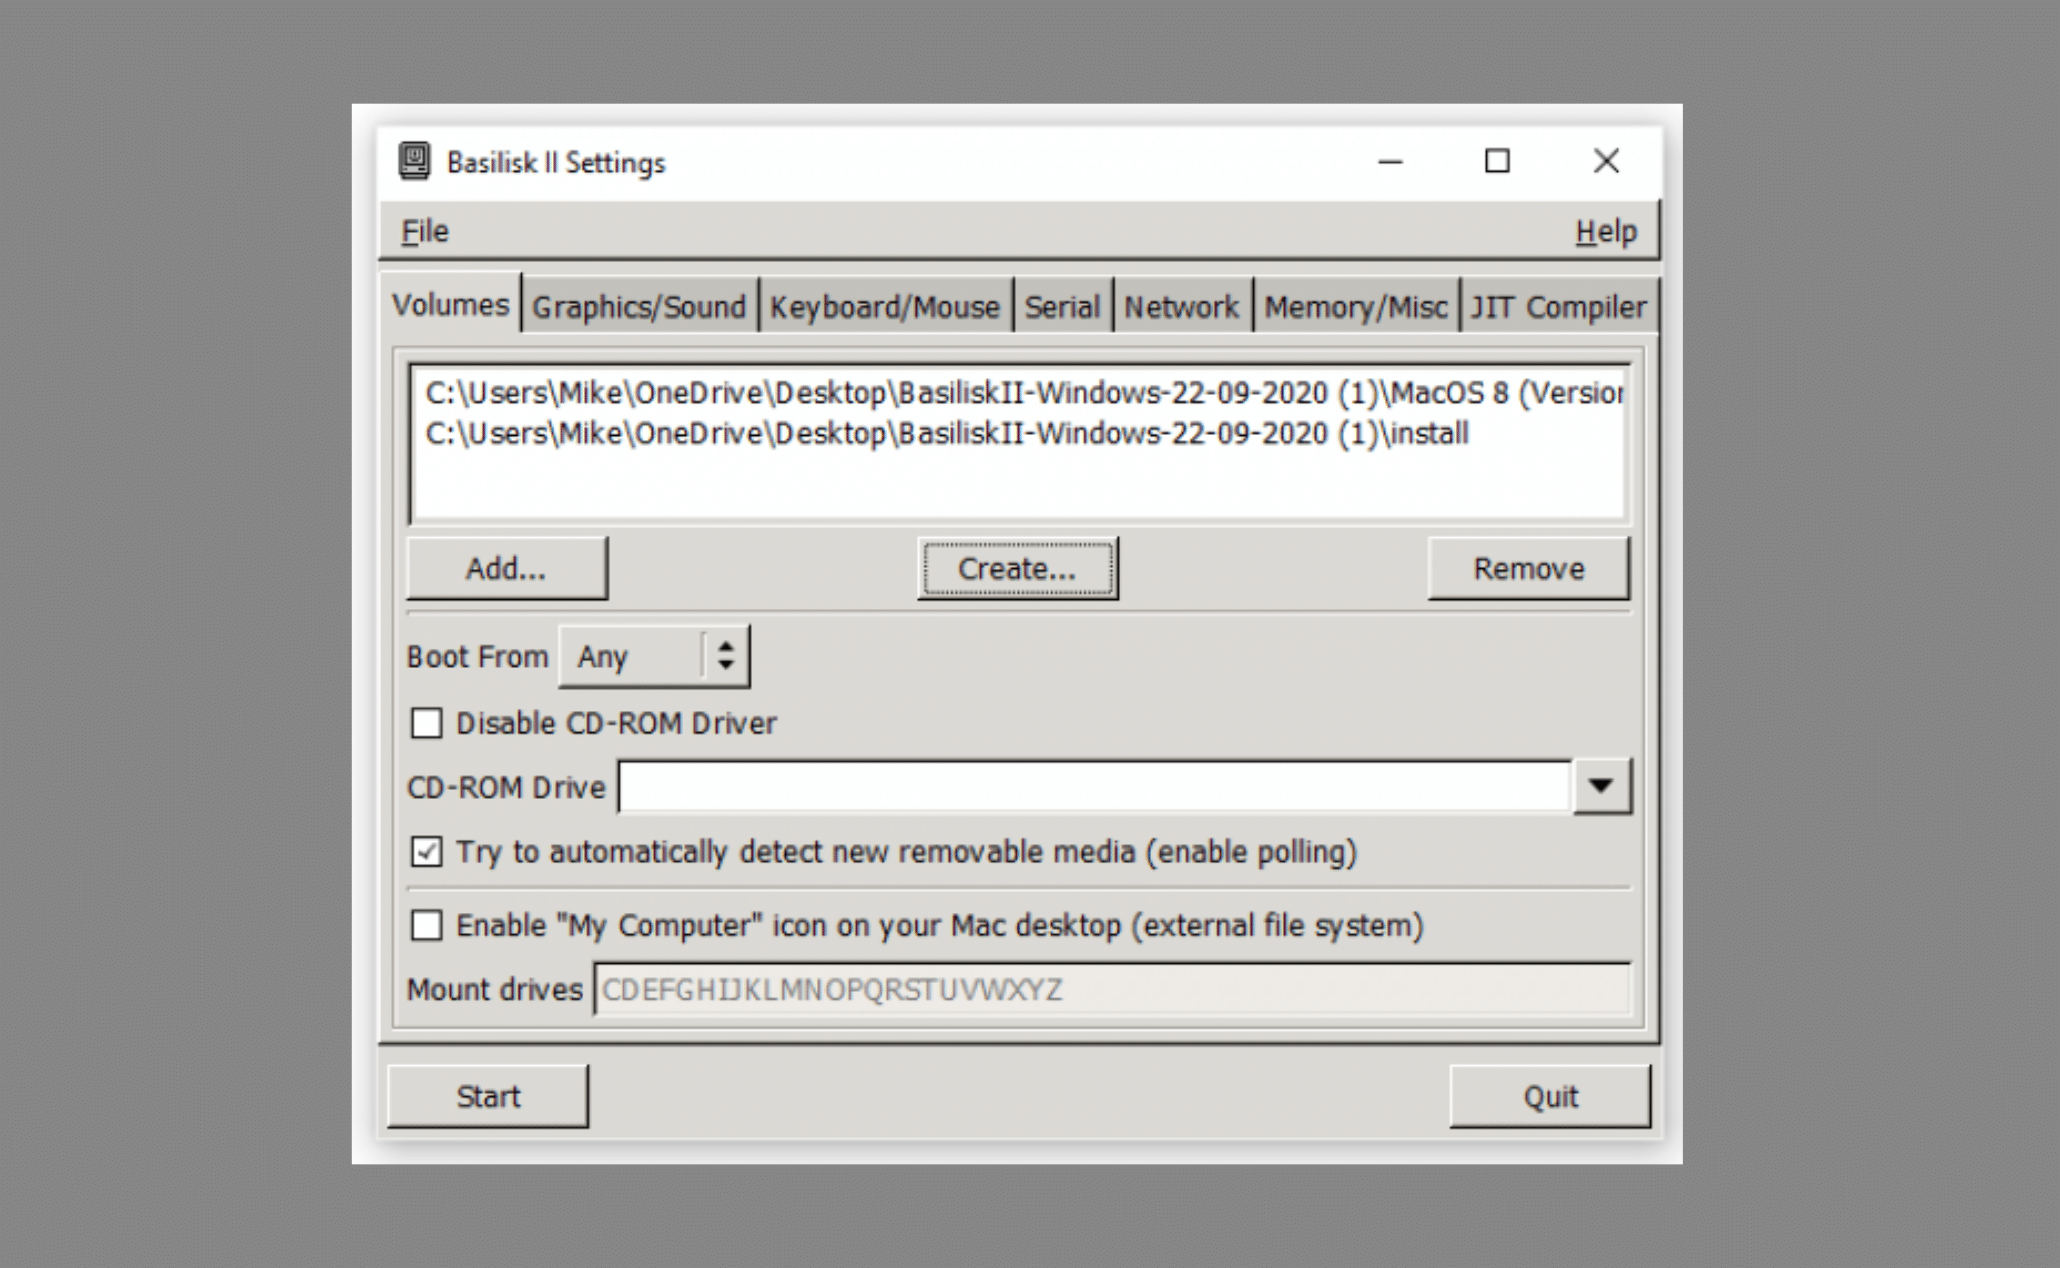Click the Add... button
The width and height of the screenshot is (2060, 1268).
507,568
